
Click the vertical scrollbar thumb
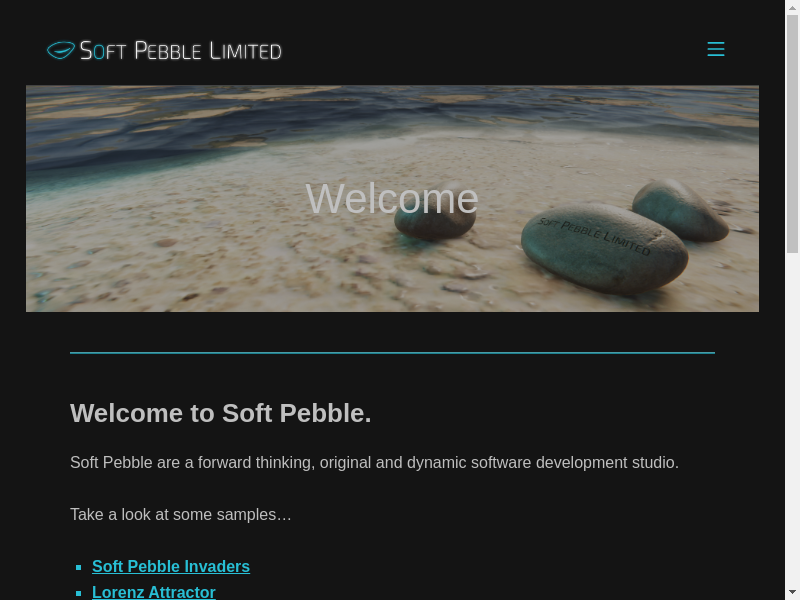(792, 130)
